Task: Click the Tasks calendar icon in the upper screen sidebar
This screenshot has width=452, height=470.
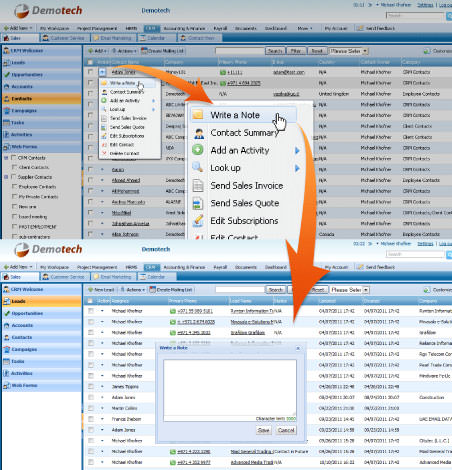Action: [6, 123]
